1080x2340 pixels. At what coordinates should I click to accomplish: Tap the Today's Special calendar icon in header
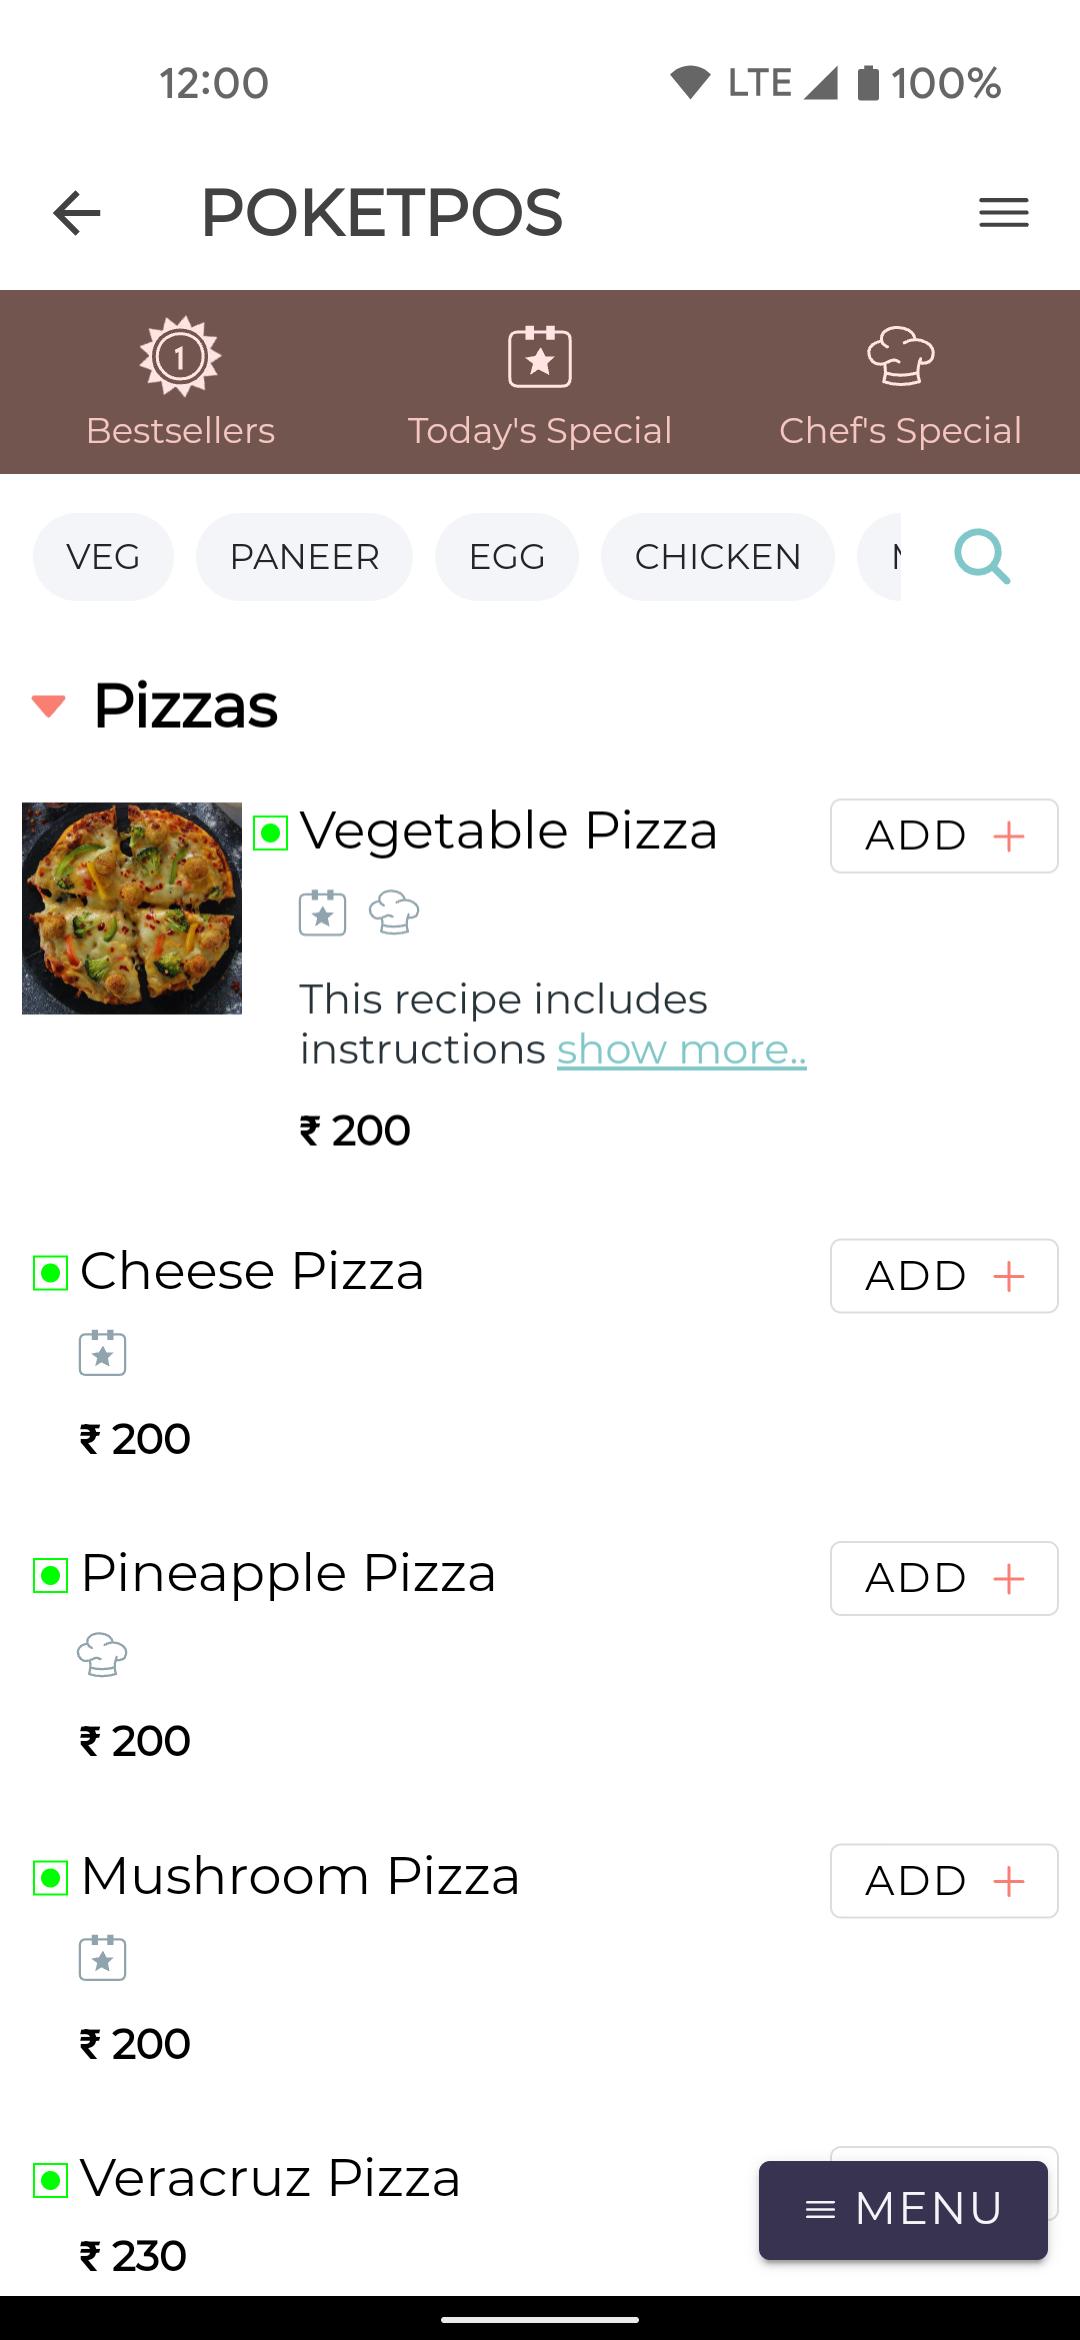(540, 356)
